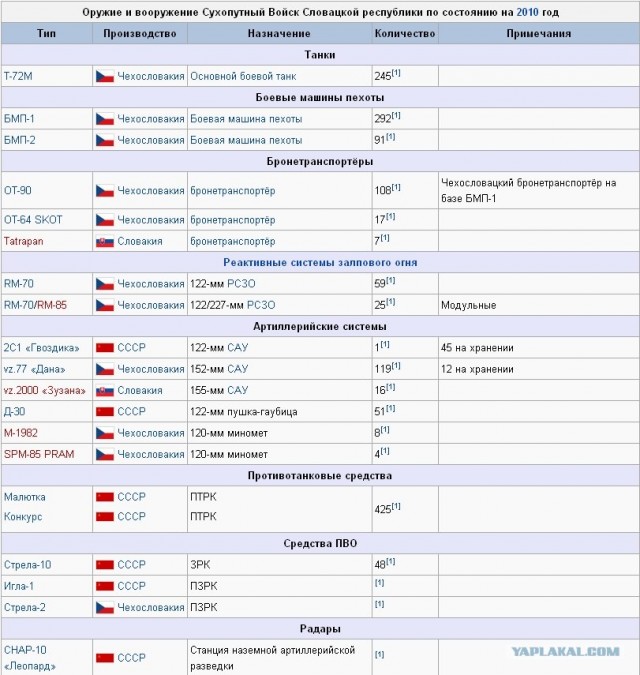
Task: Click the flag in the M-1982 row
Action: (x=105, y=433)
